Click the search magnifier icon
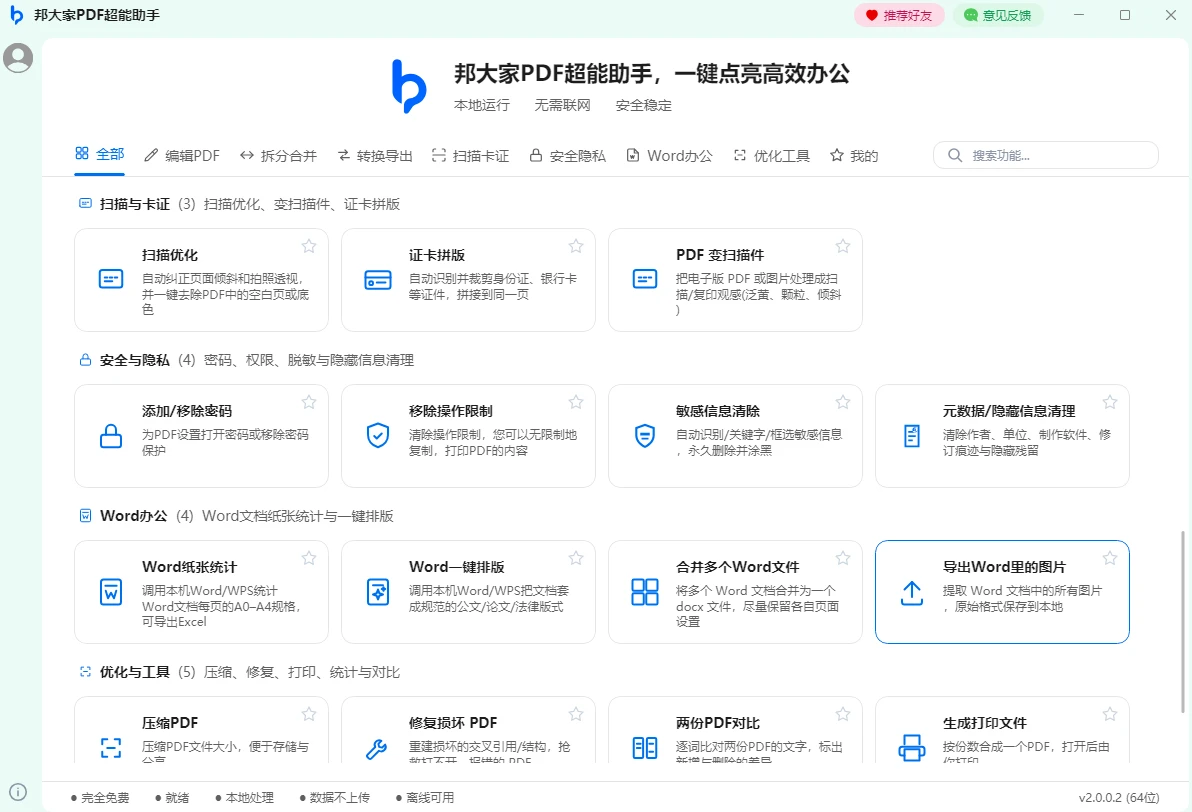This screenshot has height=812, width=1192. (955, 155)
